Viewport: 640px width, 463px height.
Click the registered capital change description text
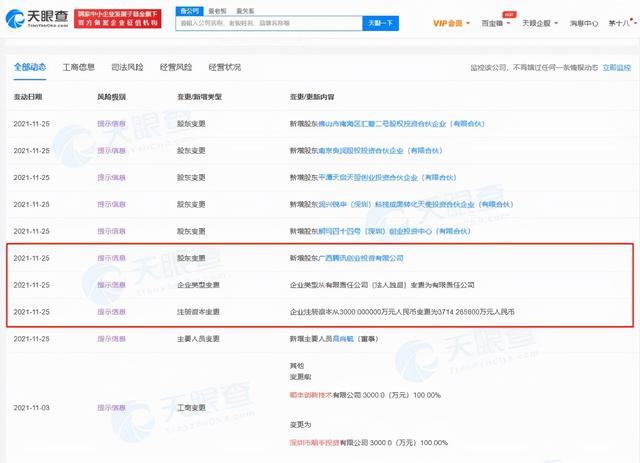click(x=402, y=312)
